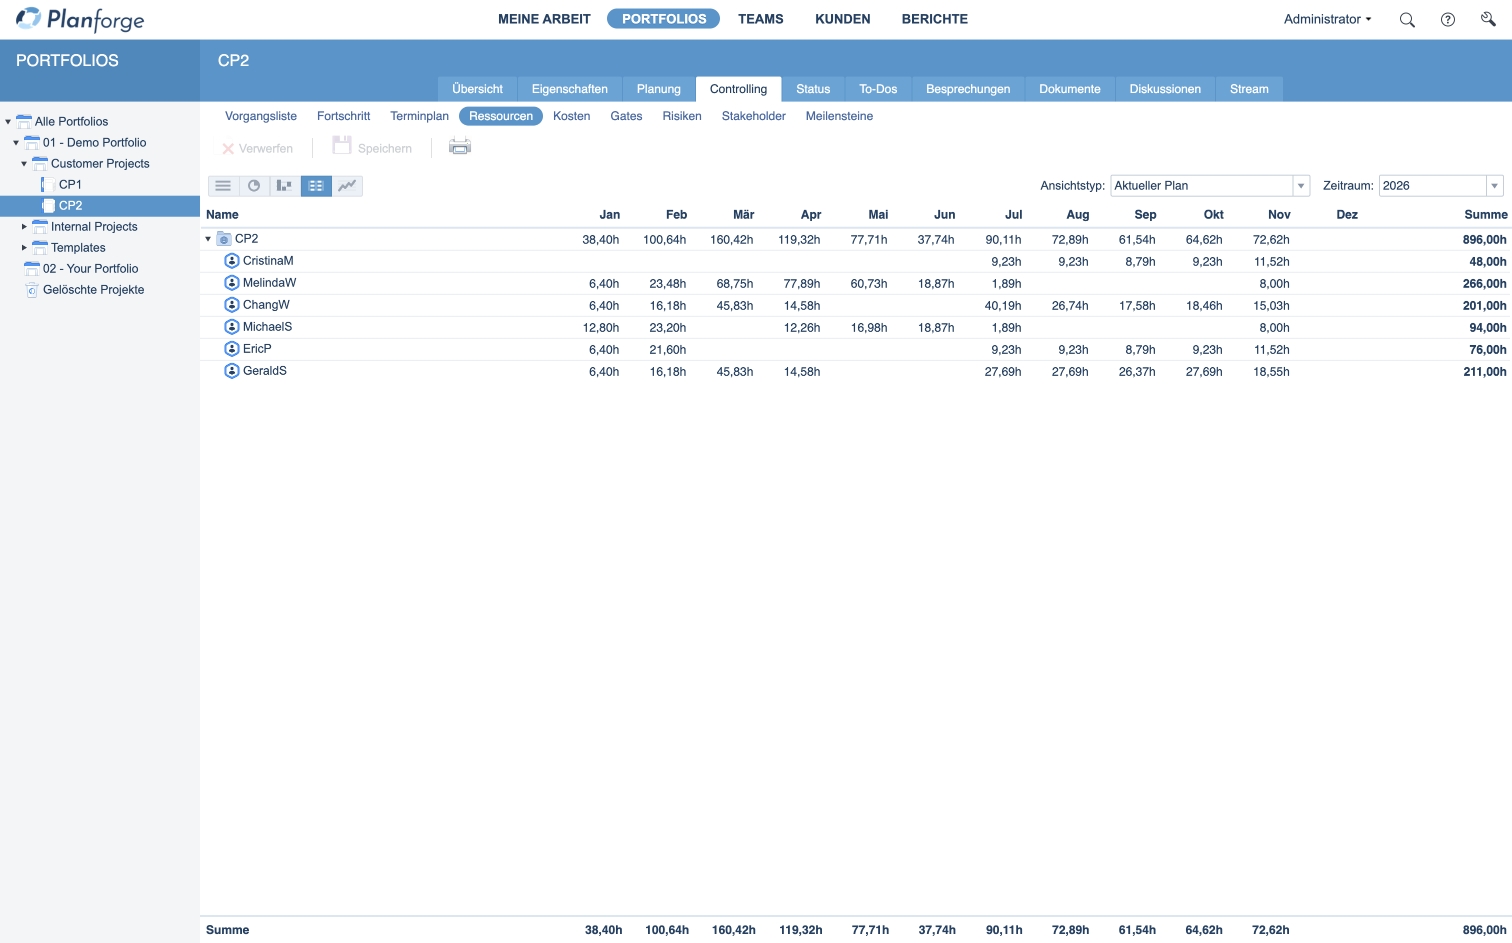Click the CP2 project icon in the table
The height and width of the screenshot is (943, 1512).
[x=224, y=239]
